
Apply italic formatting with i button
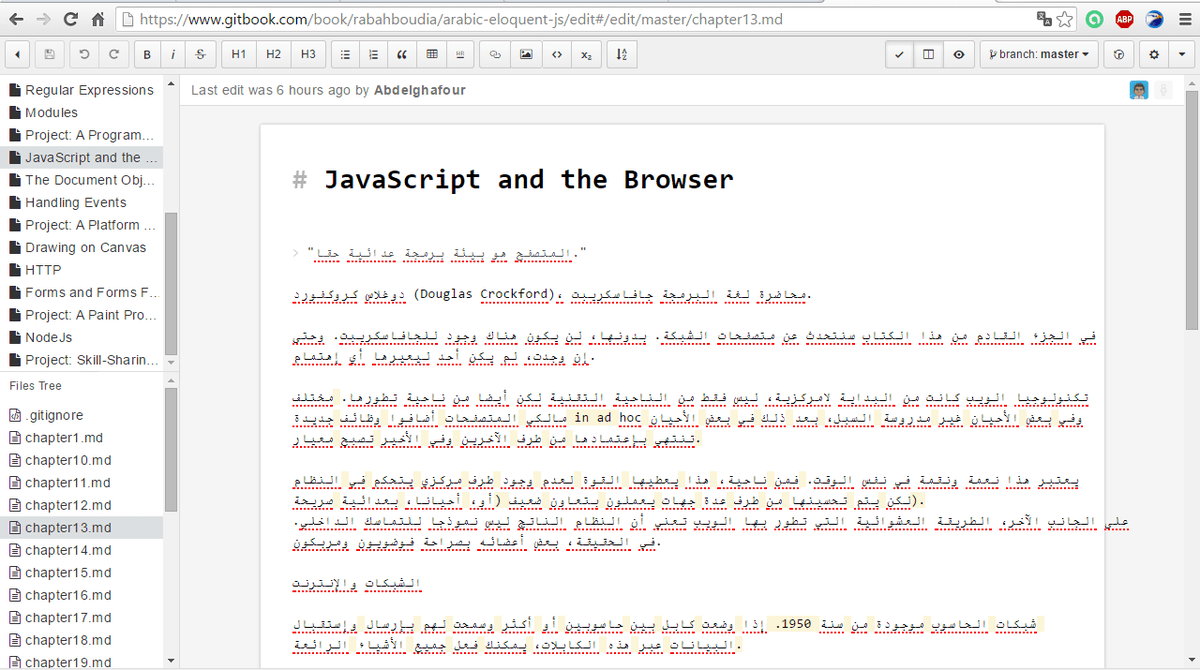[x=174, y=54]
